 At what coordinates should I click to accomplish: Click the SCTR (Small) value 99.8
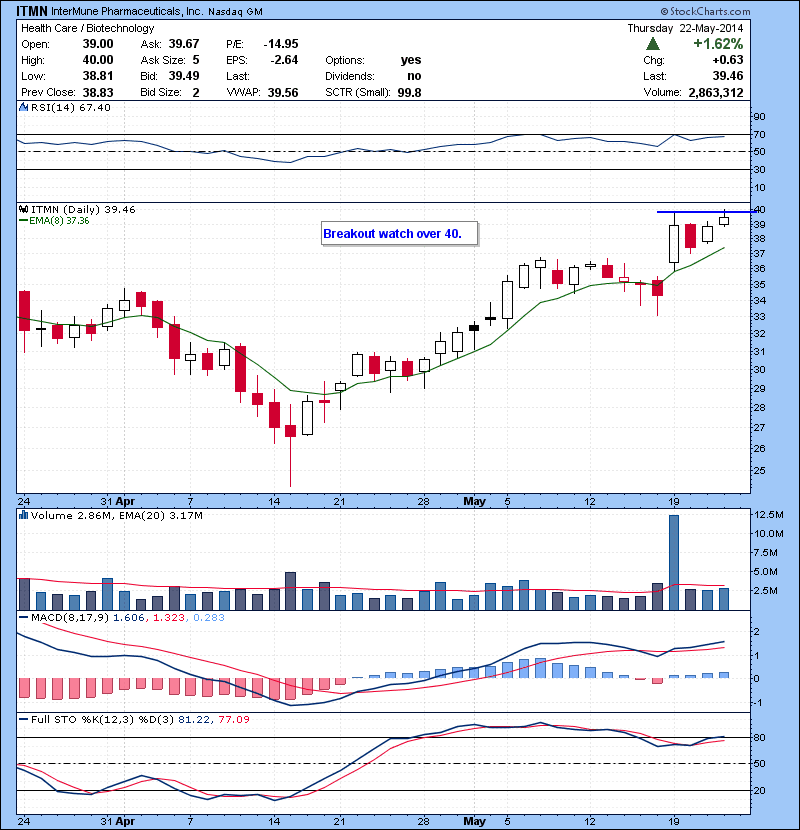[x=409, y=93]
